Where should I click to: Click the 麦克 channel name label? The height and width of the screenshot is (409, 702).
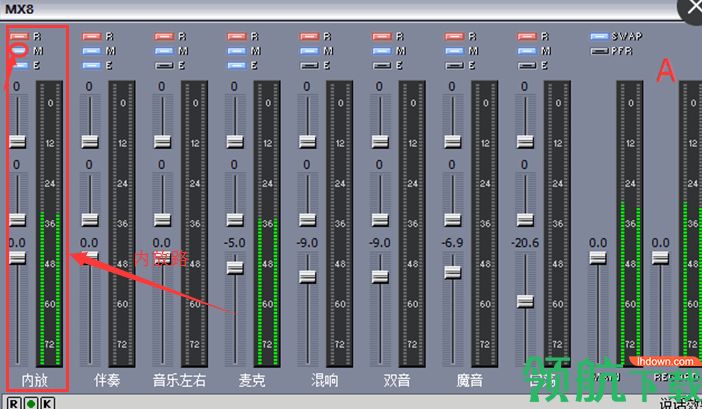[252, 380]
